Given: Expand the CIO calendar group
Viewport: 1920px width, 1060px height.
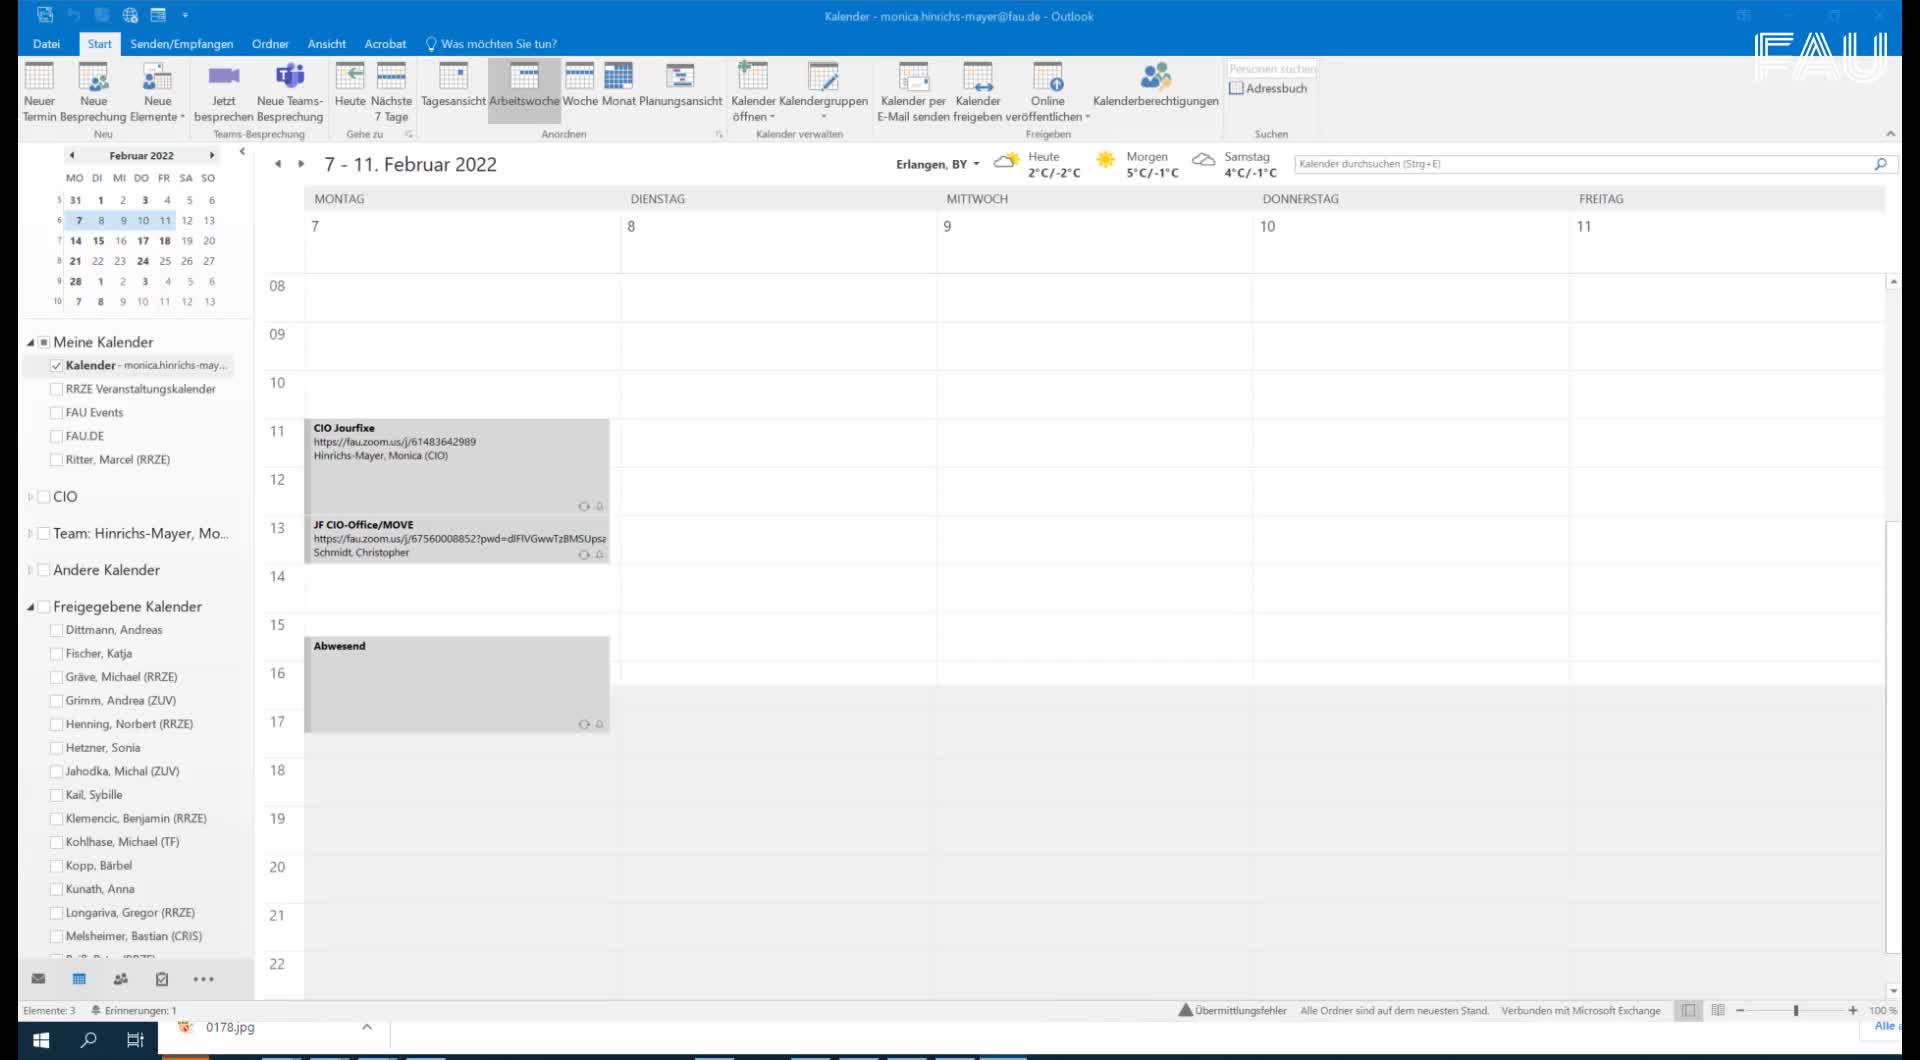Looking at the screenshot, I should click(x=30, y=497).
